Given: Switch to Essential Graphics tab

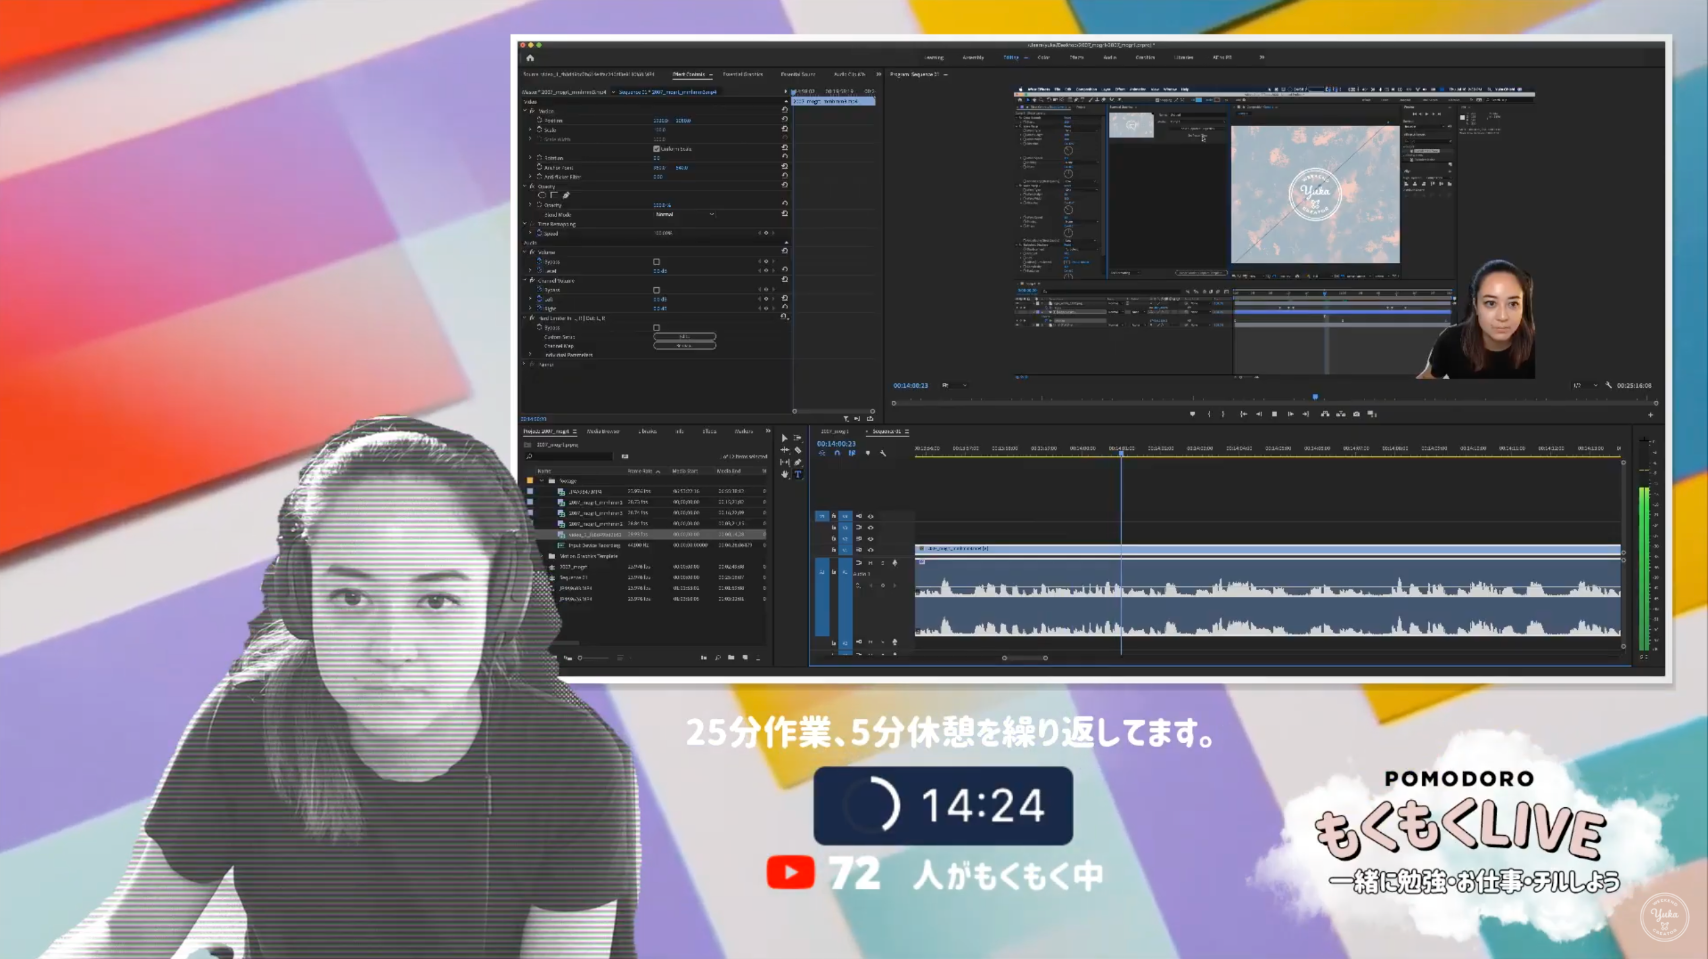Looking at the screenshot, I should [743, 74].
